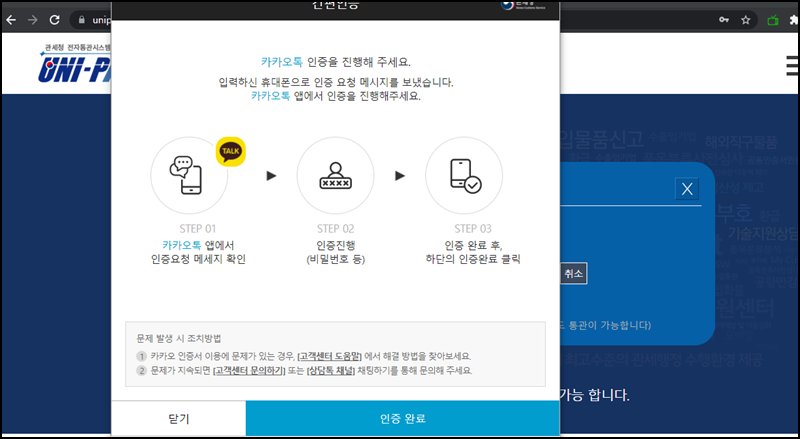Click the 인증 완료 button

tap(403, 419)
